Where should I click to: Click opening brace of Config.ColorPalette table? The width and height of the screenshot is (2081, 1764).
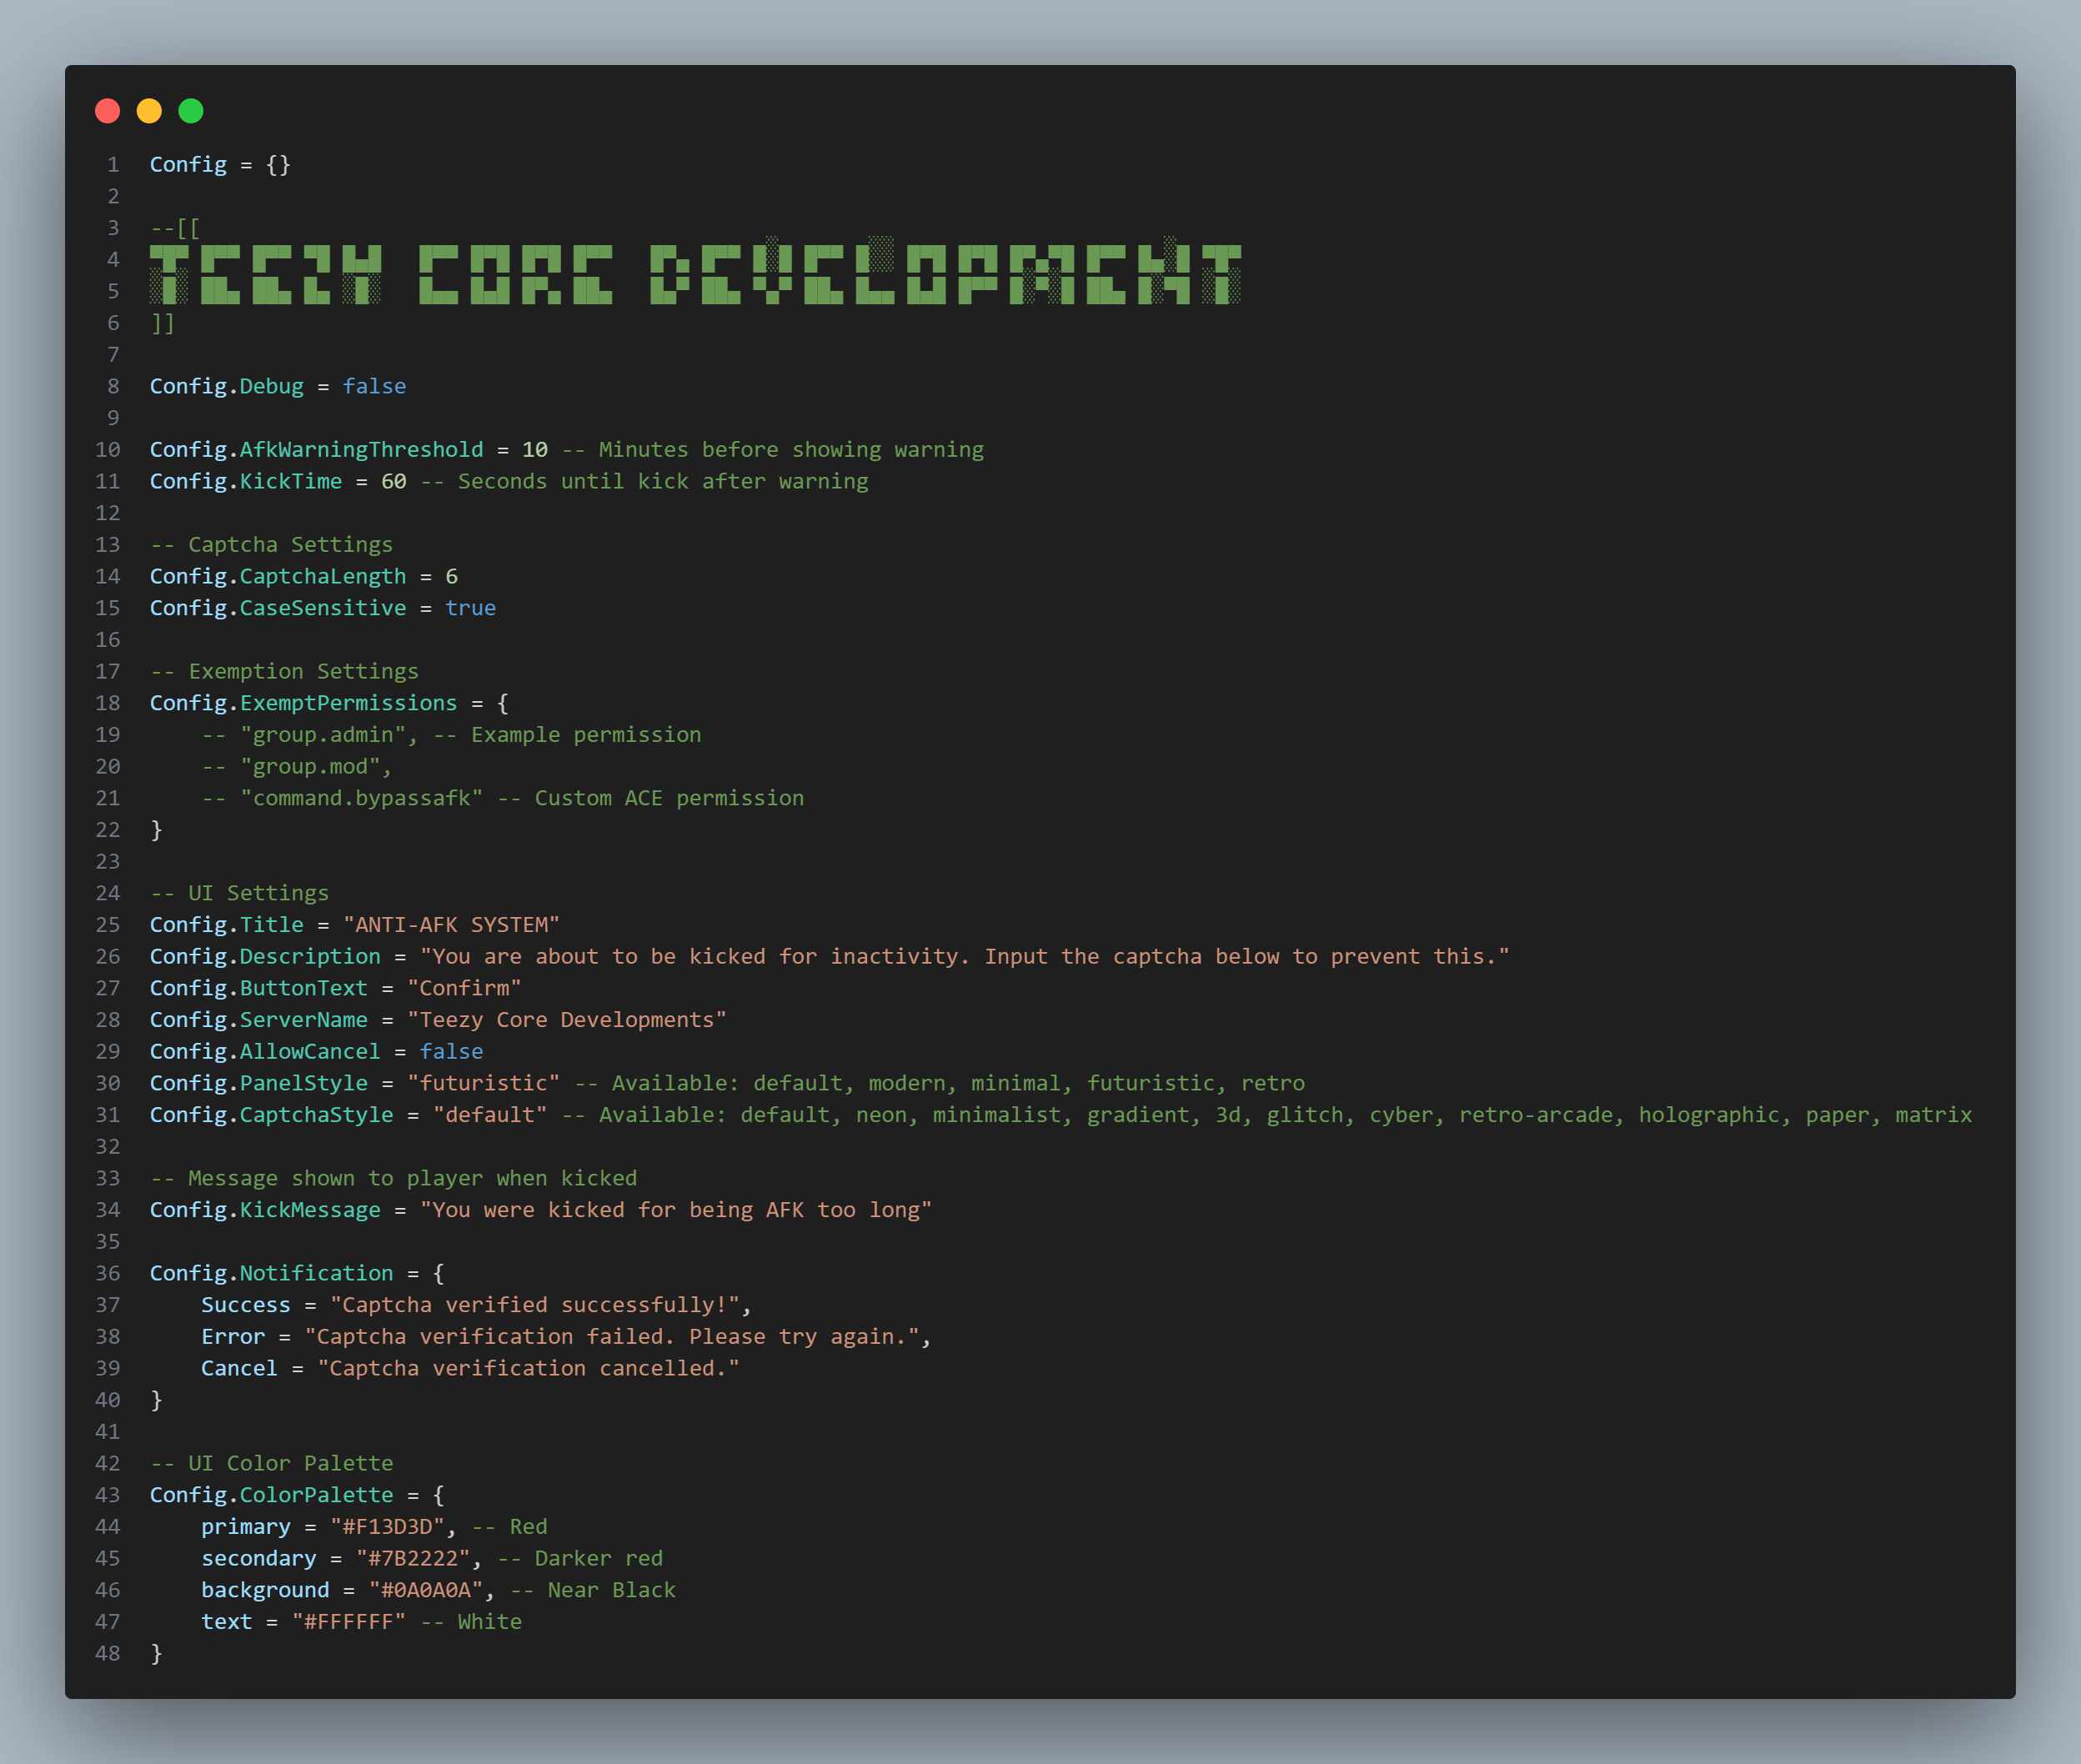[x=438, y=1495]
